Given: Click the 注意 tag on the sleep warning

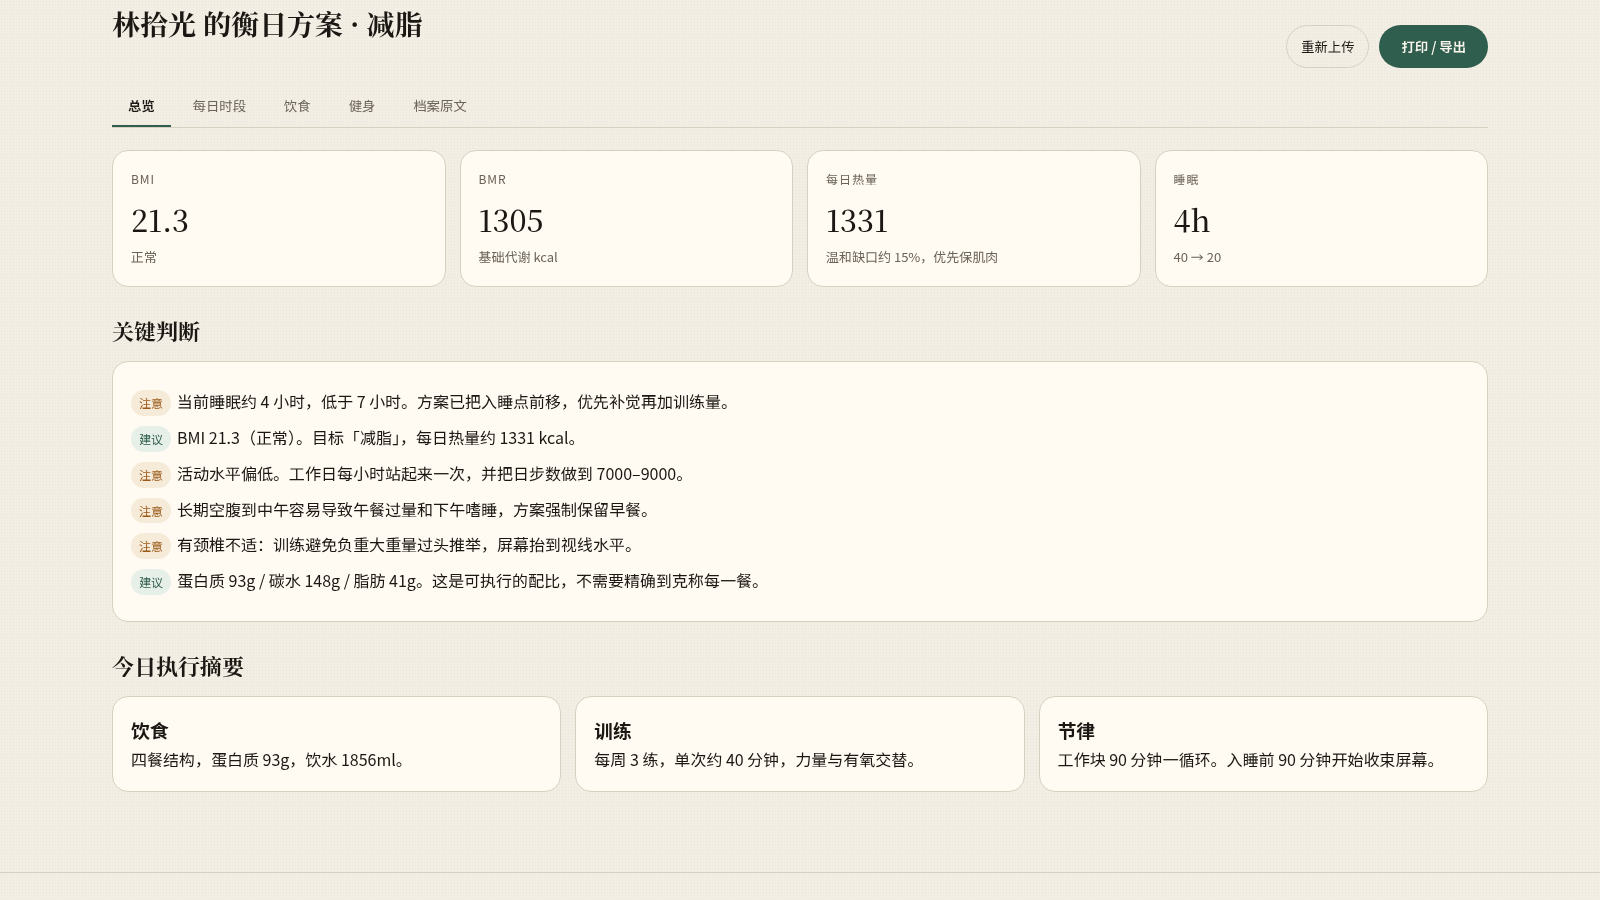Looking at the screenshot, I should pos(151,403).
